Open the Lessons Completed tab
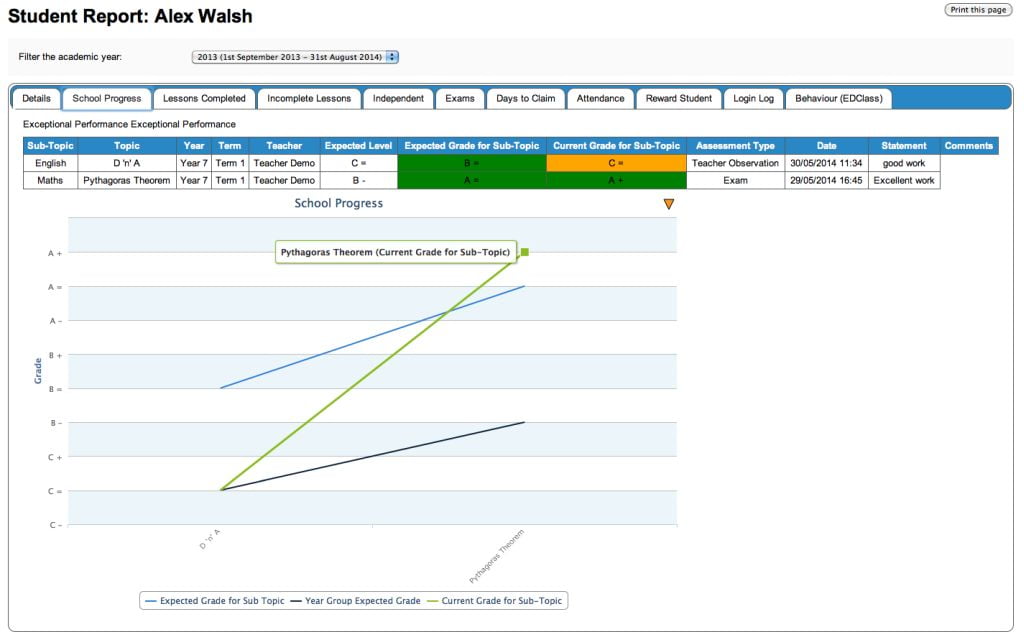 204,99
